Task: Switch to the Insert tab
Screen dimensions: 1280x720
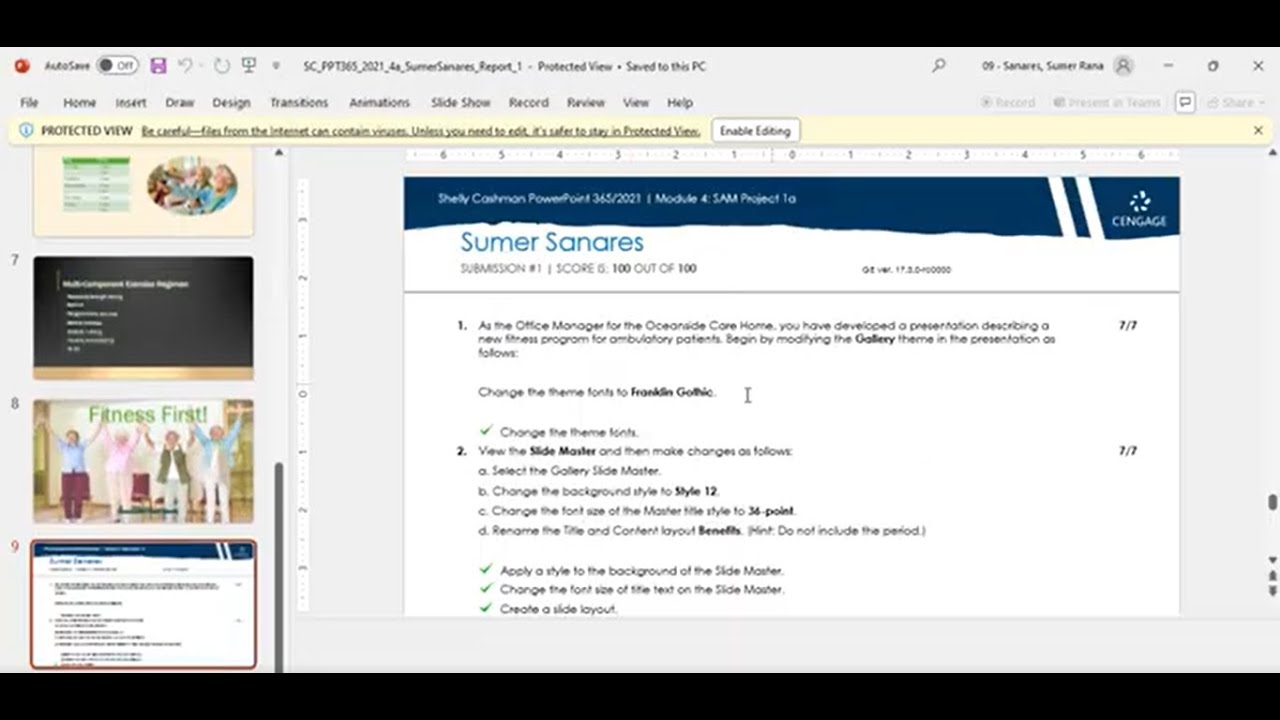Action: pyautogui.click(x=131, y=103)
